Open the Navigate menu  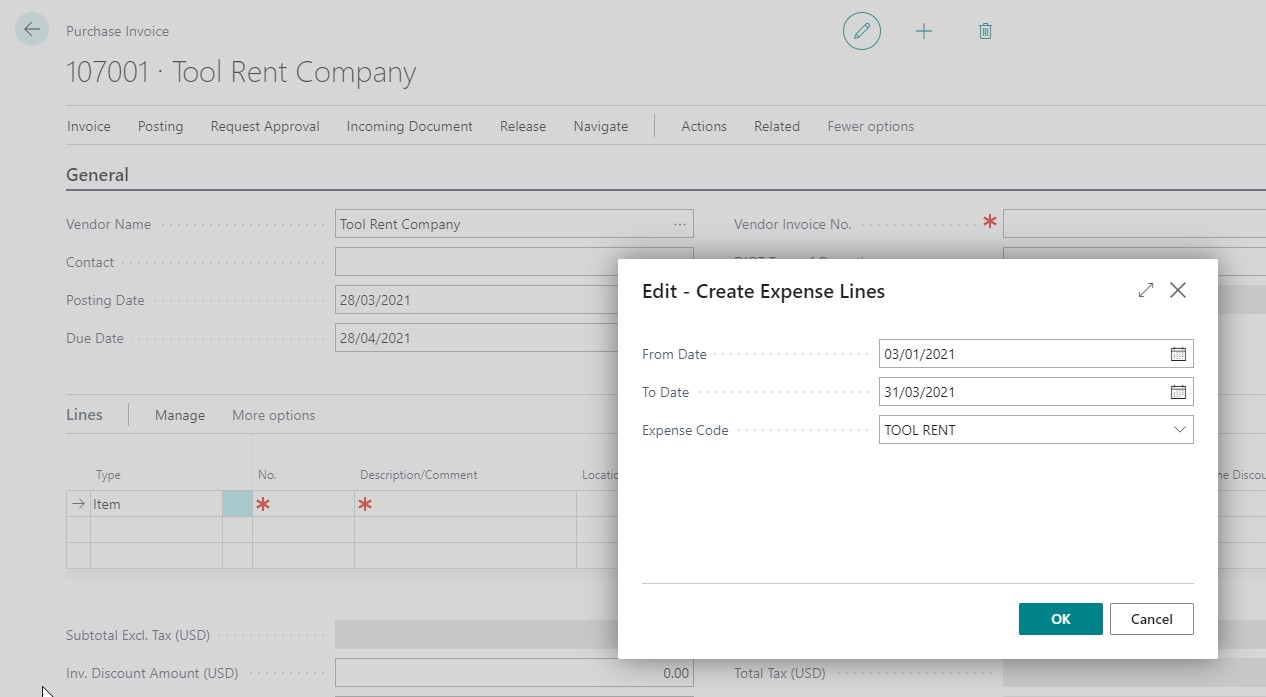point(601,126)
